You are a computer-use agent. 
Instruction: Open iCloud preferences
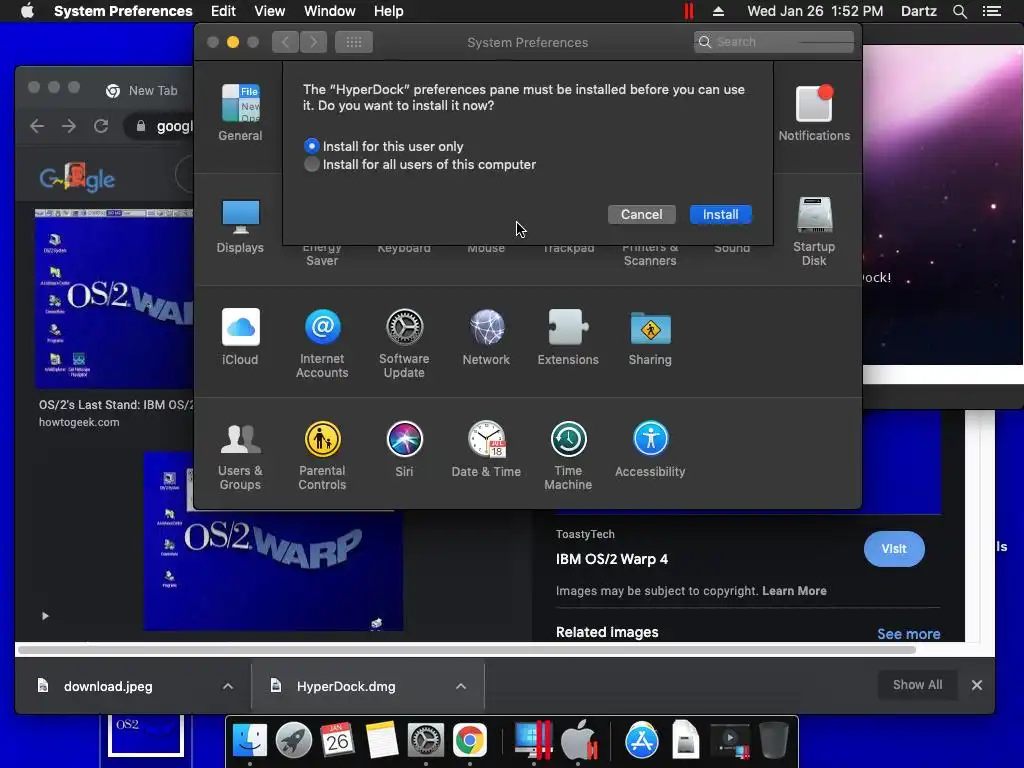(240, 337)
